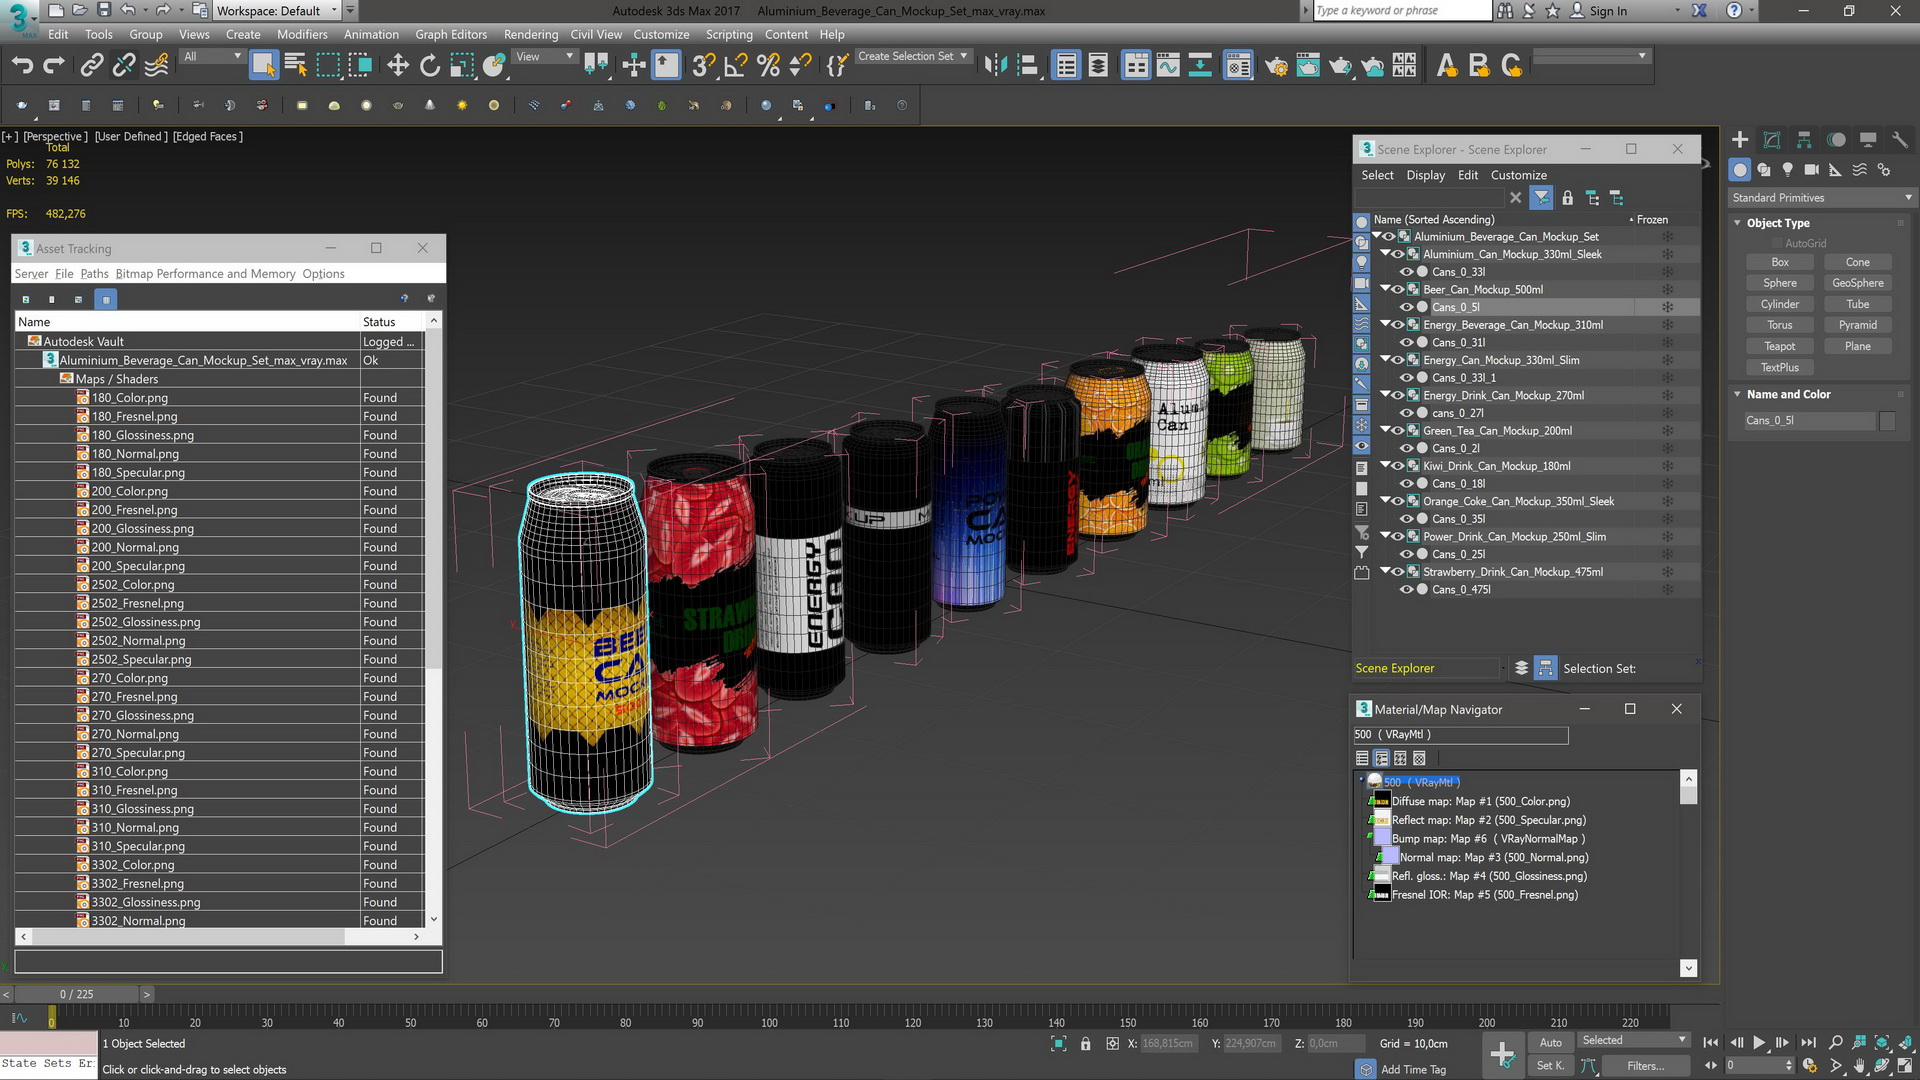The width and height of the screenshot is (1920, 1080).
Task: Switch to the Utilities wrench panel
Action: point(1900,140)
